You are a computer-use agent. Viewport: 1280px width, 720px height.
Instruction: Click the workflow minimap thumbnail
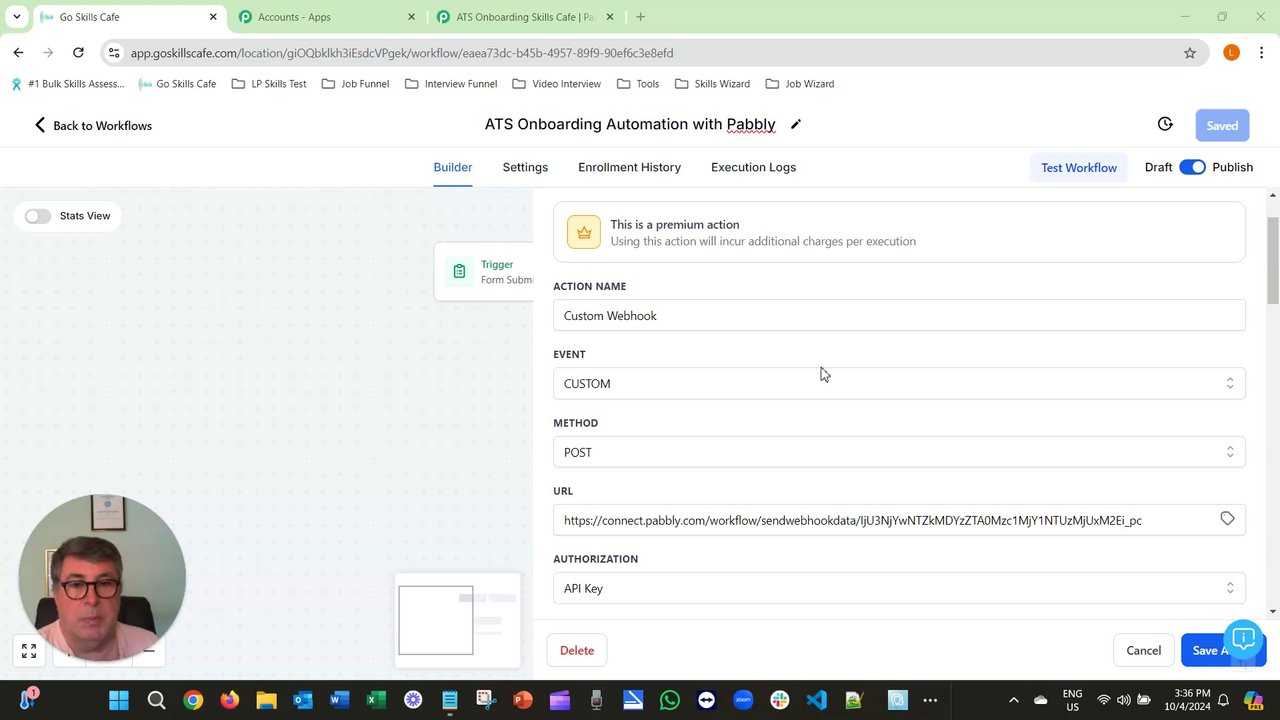(x=458, y=620)
